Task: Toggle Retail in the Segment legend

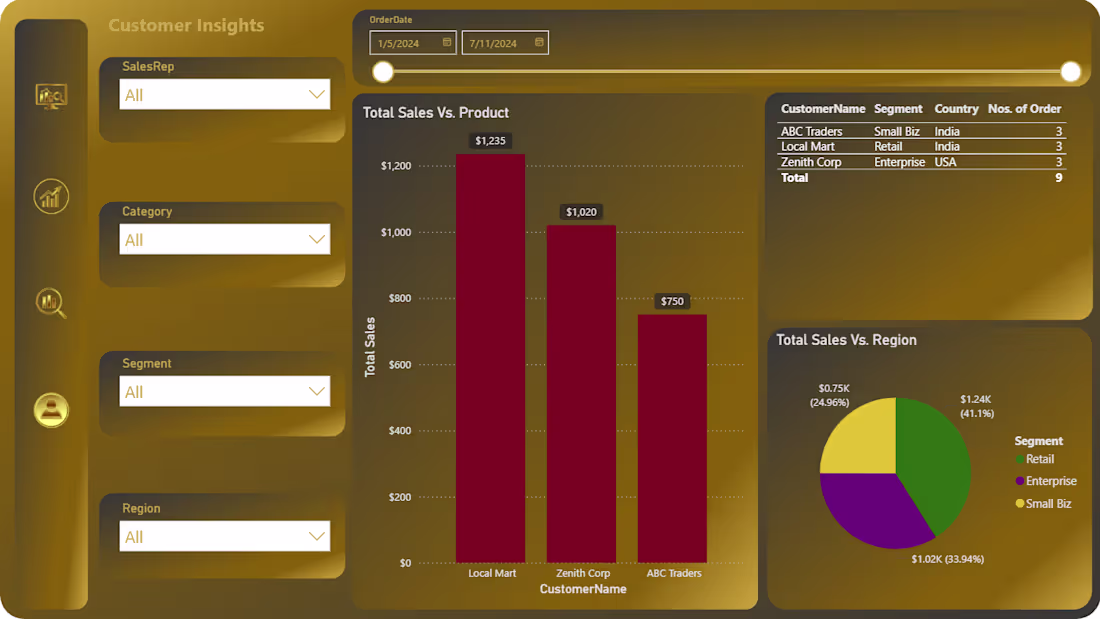Action: click(1040, 461)
